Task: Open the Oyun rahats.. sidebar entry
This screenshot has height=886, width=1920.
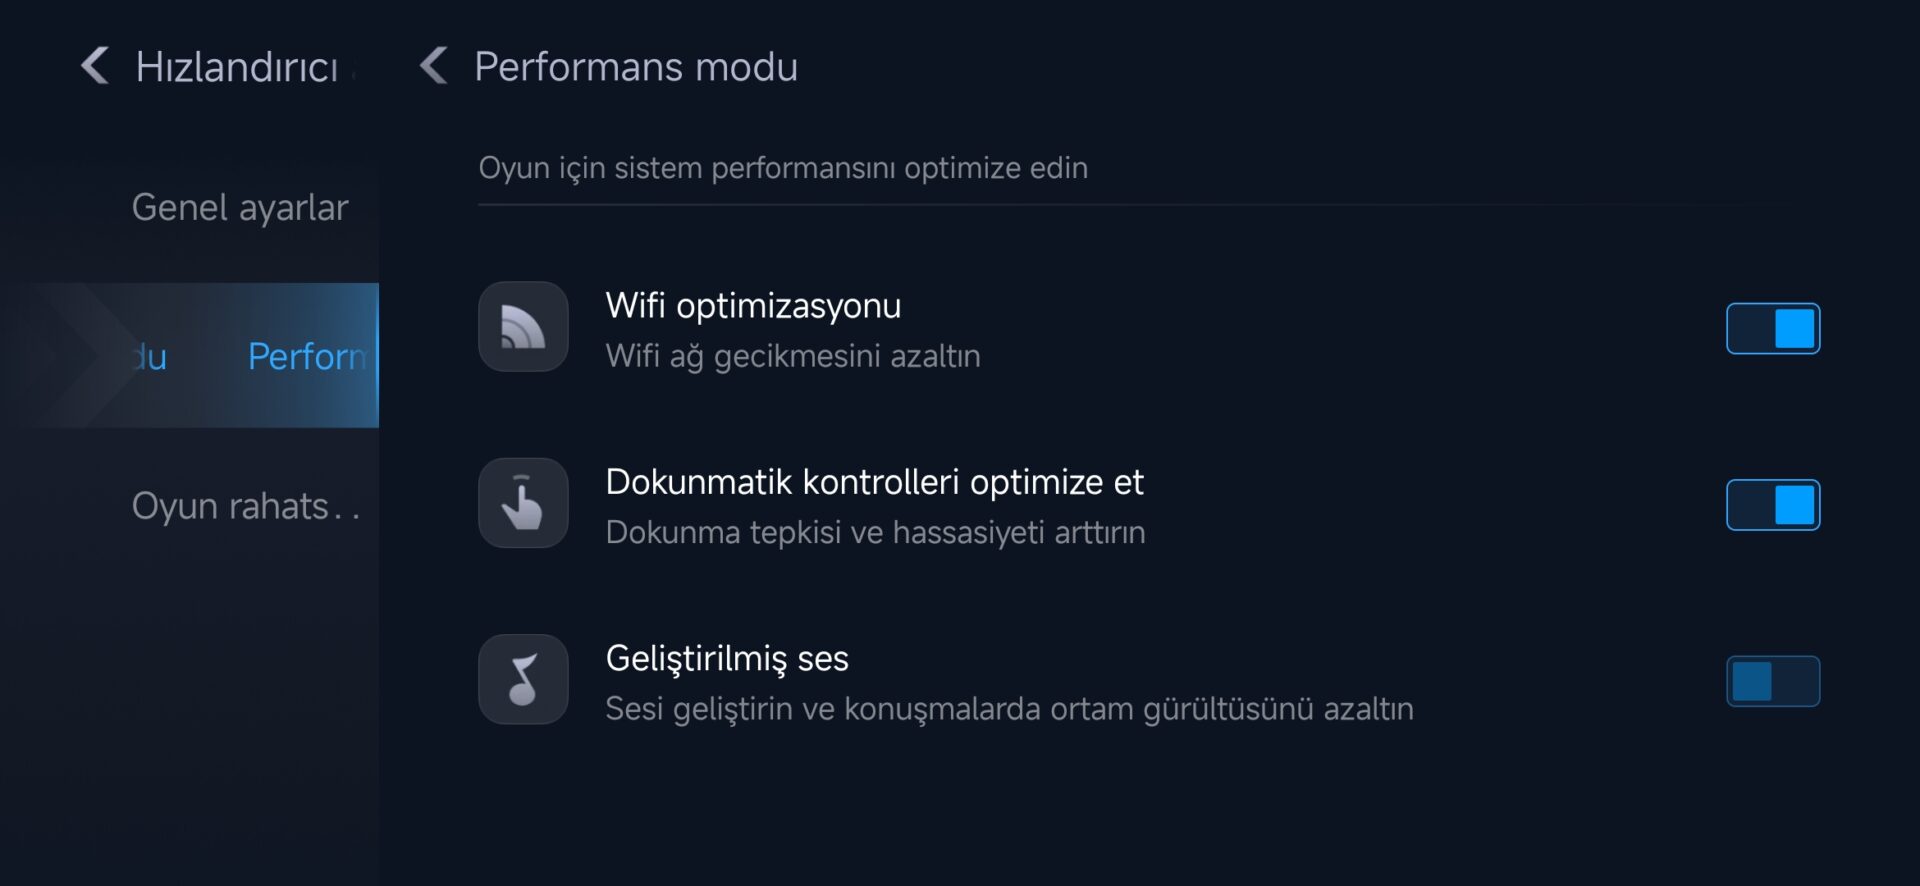Action: (x=245, y=506)
